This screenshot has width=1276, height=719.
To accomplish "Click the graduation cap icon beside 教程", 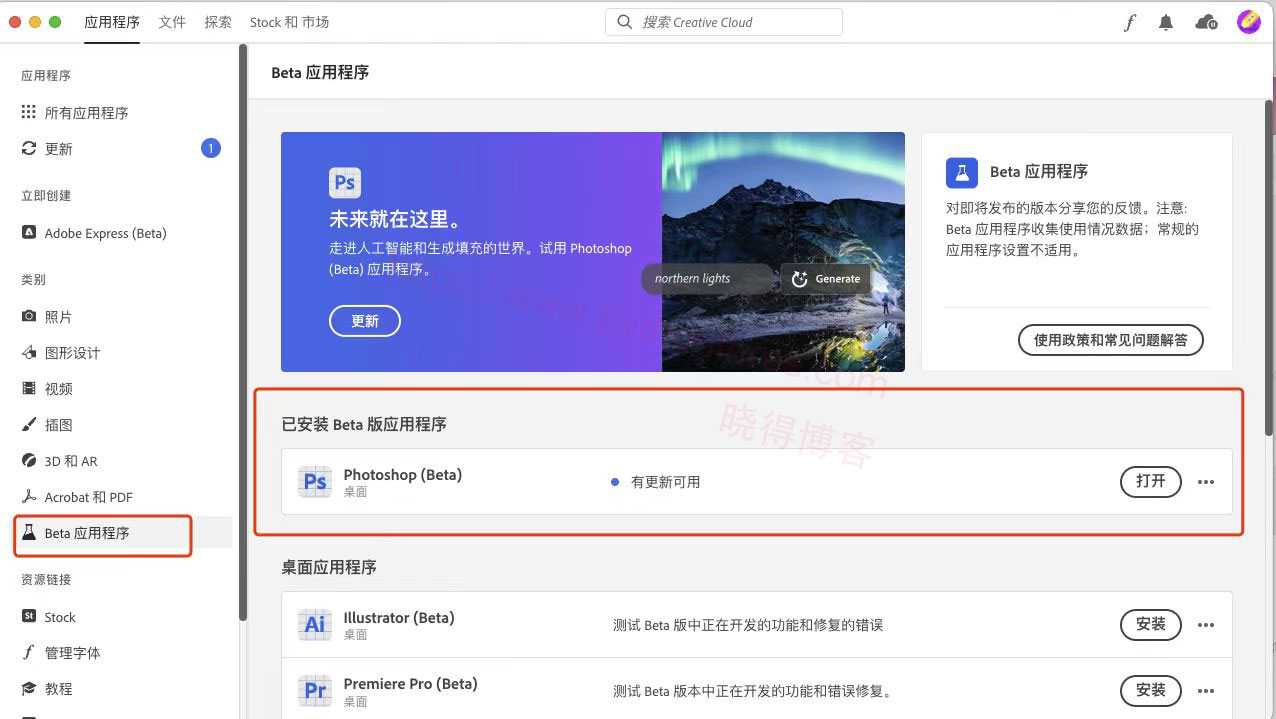I will 29,688.
